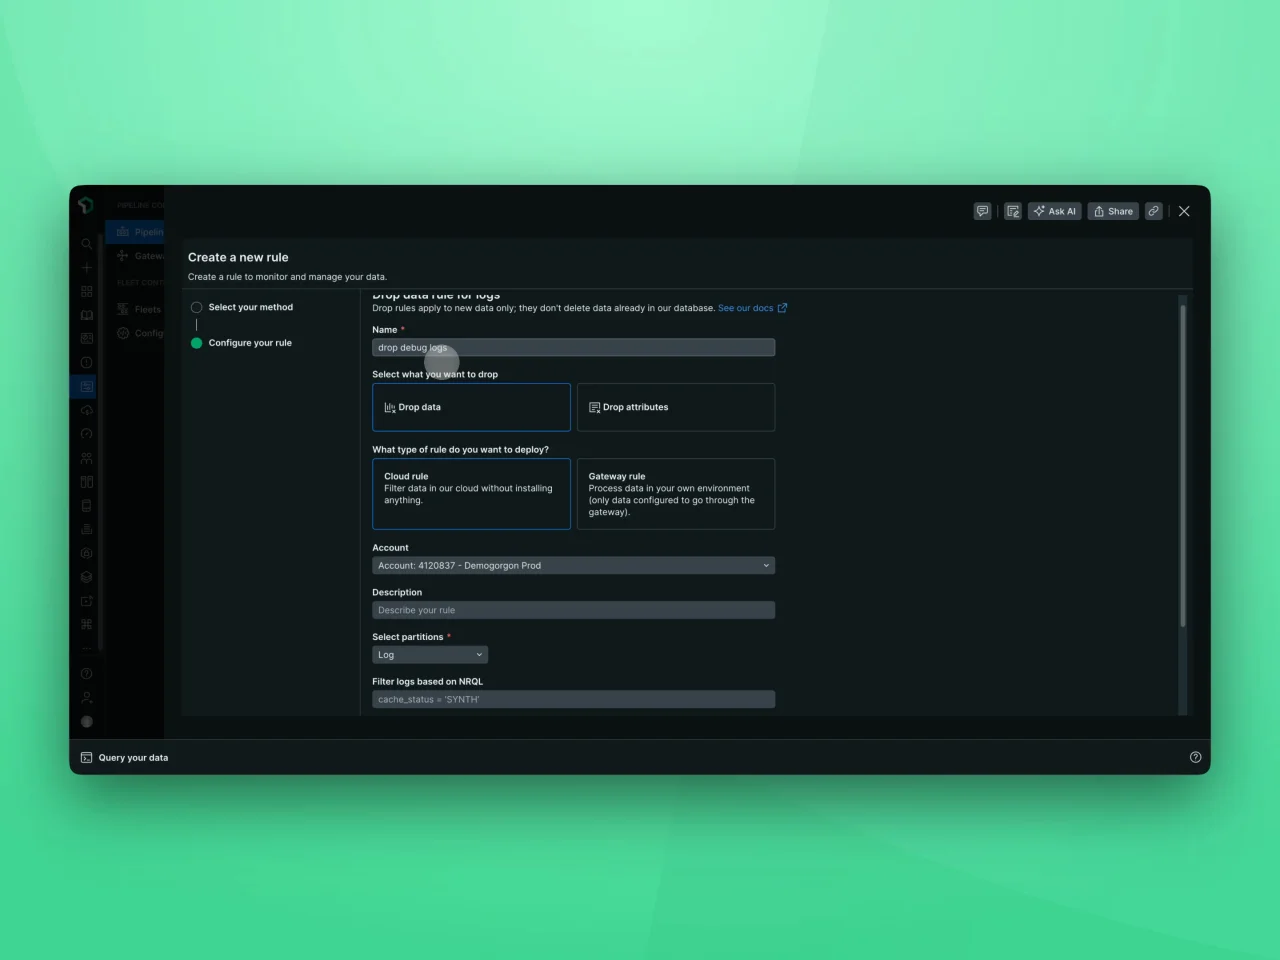
Task: Click the Ask AI button
Action: pyautogui.click(x=1054, y=211)
